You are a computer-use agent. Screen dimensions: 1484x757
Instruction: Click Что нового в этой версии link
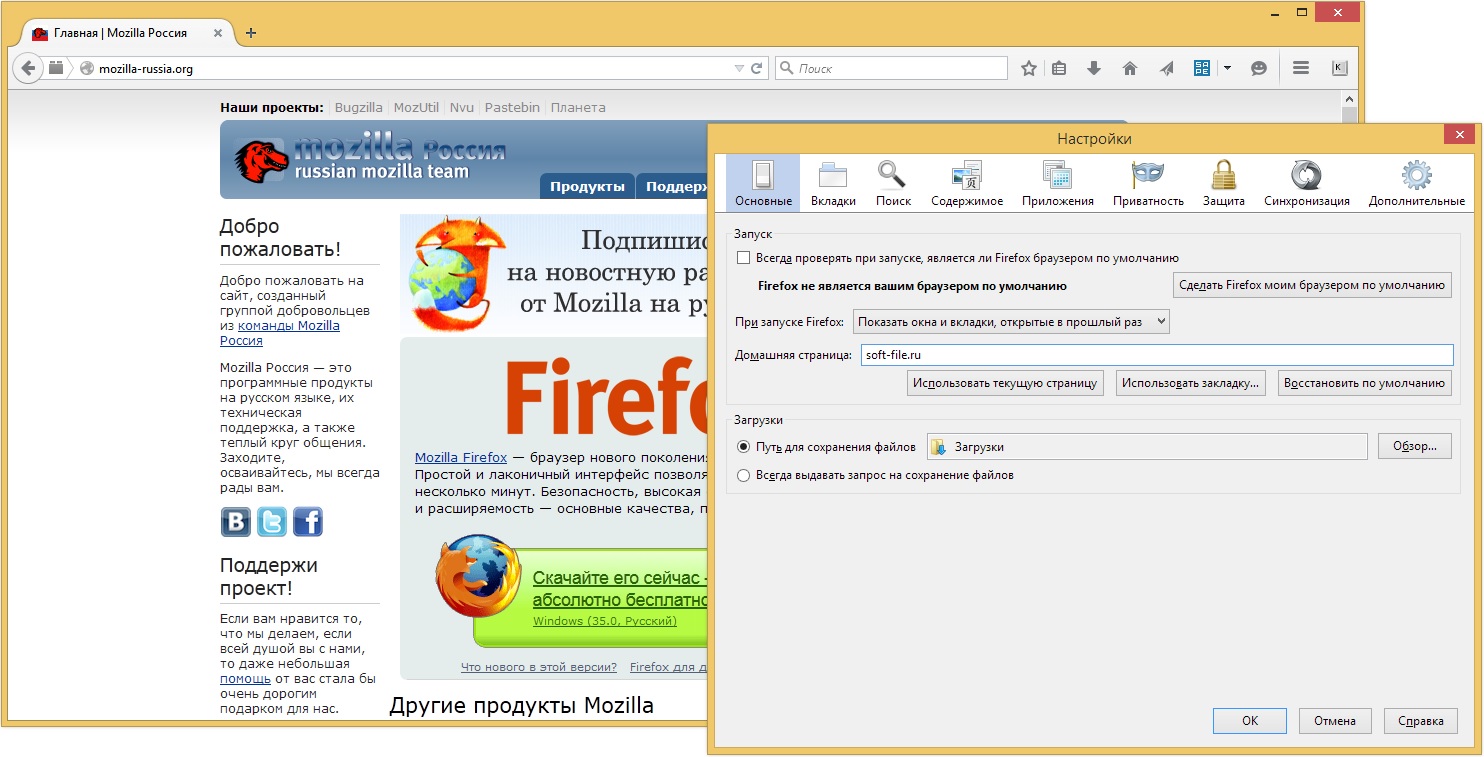(539, 667)
